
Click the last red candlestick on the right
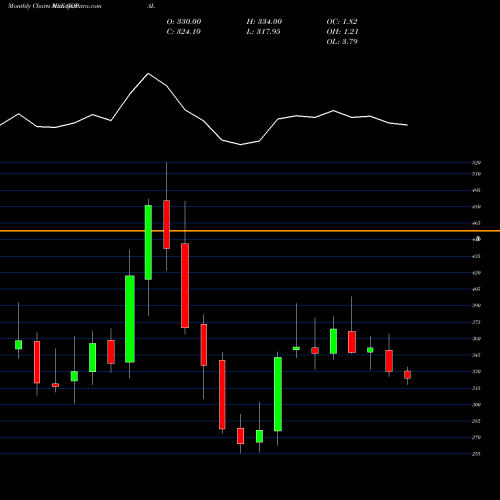(x=407, y=375)
